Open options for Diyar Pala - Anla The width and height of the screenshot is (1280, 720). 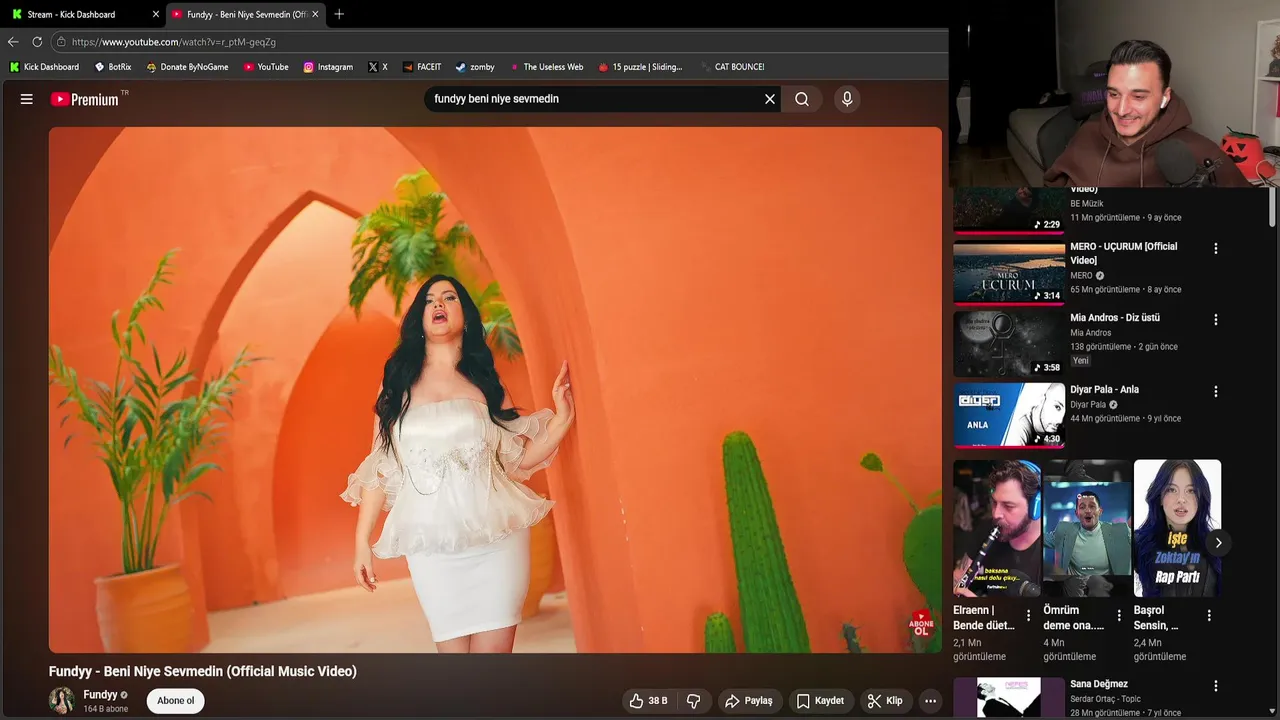pos(1216,391)
